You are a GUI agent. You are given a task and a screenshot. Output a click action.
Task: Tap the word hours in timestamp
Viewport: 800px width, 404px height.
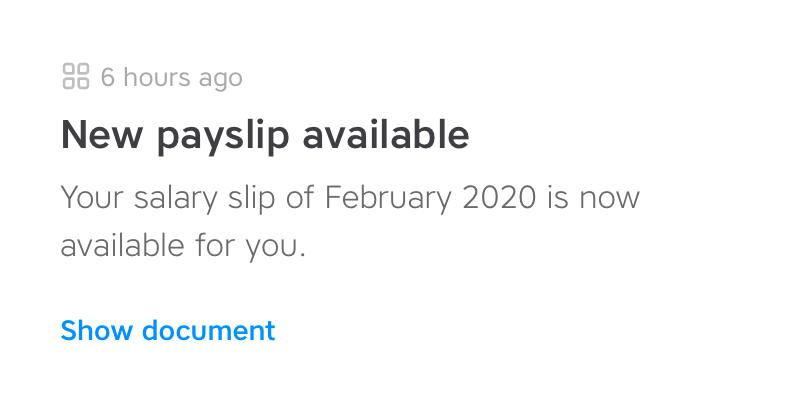click(157, 77)
